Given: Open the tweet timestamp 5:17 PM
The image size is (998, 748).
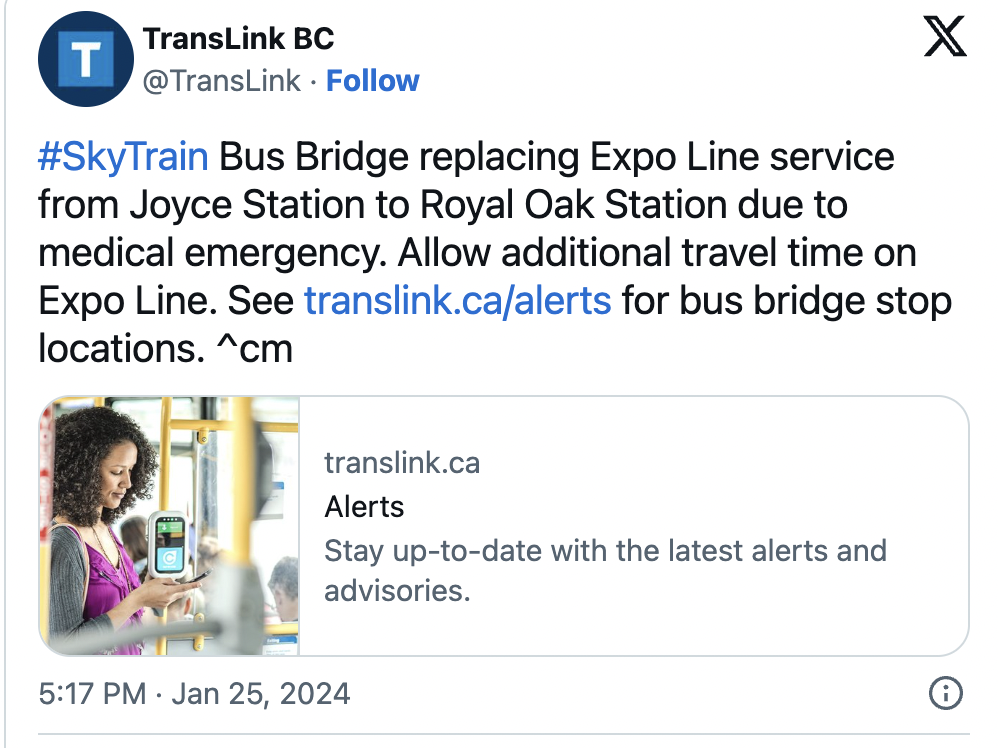Looking at the screenshot, I should [92, 693].
